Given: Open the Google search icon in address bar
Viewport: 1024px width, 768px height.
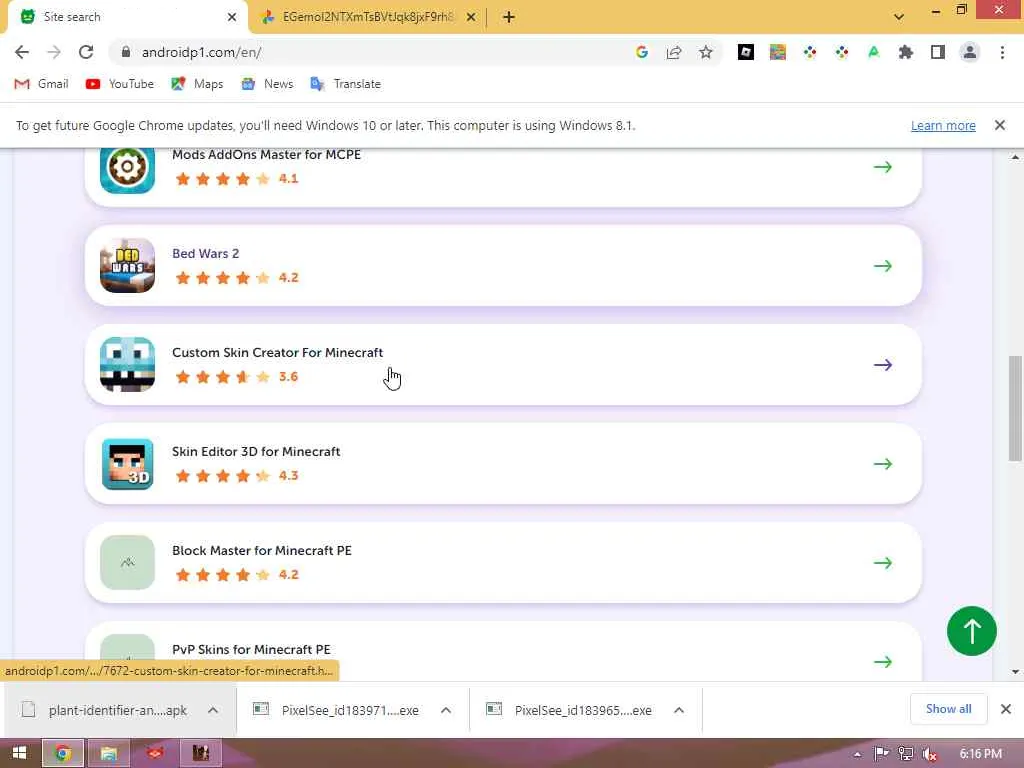Looking at the screenshot, I should (x=642, y=52).
